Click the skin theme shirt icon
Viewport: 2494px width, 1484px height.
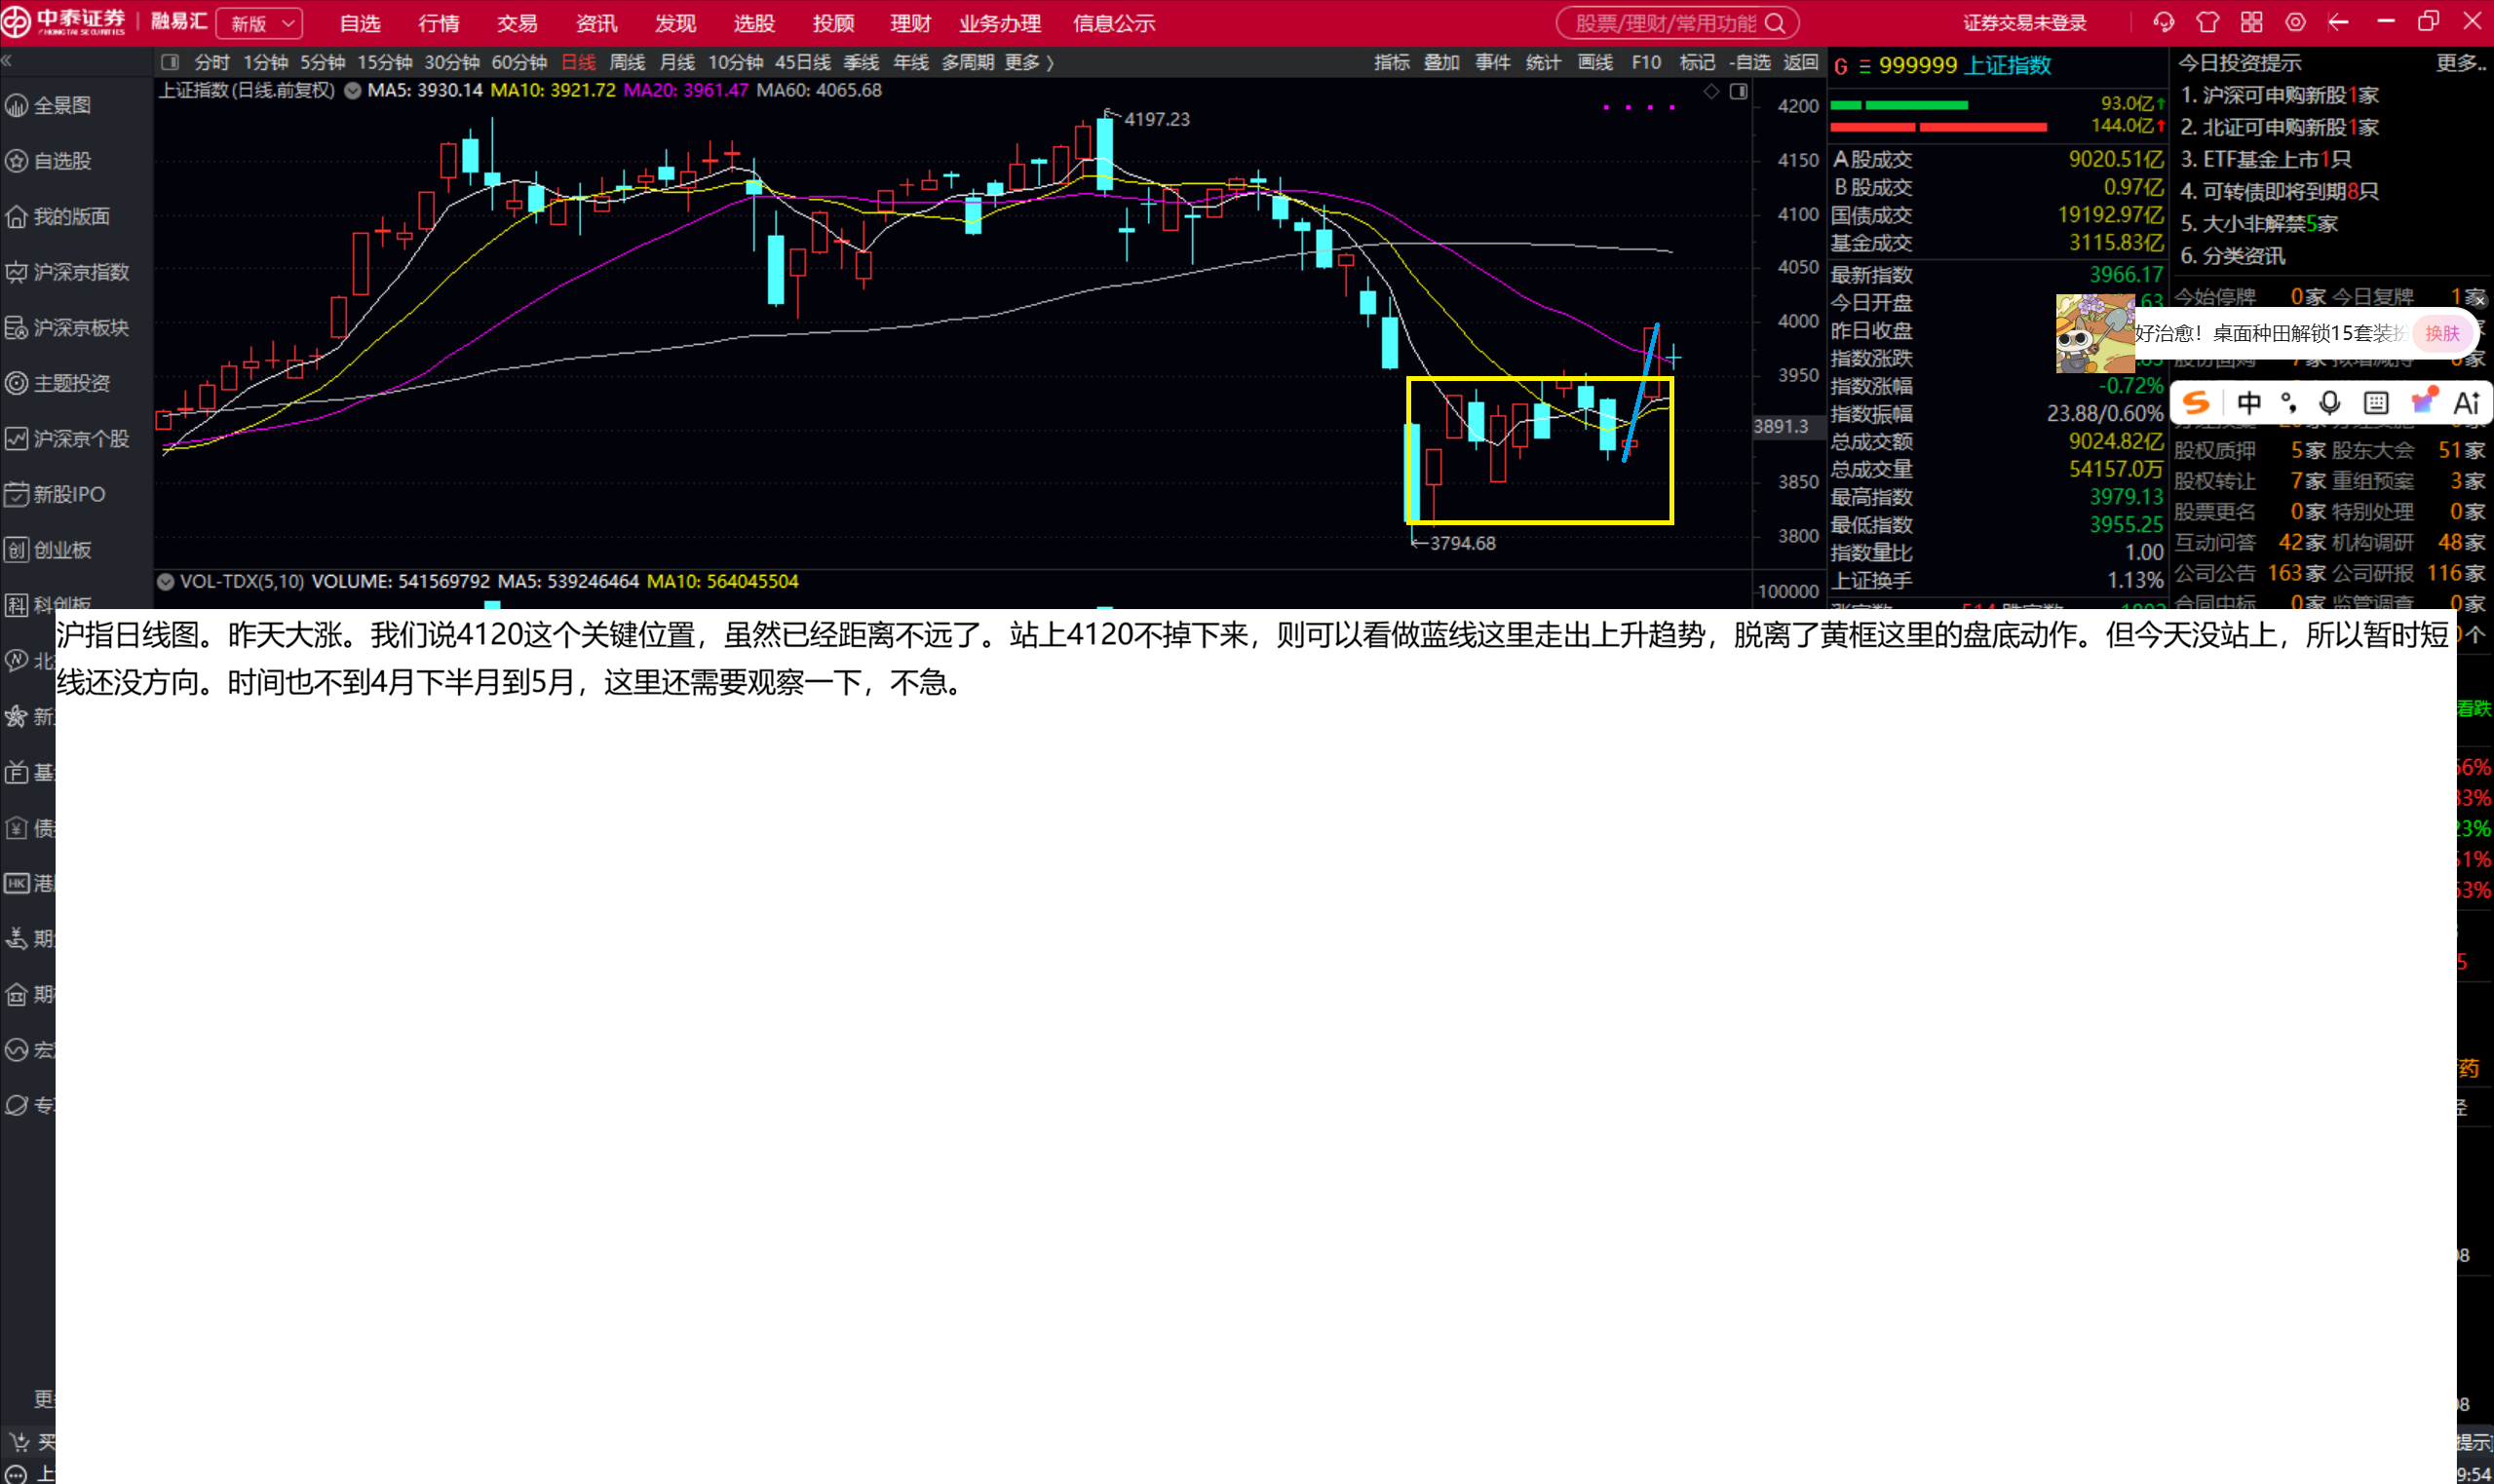pos(2207,22)
